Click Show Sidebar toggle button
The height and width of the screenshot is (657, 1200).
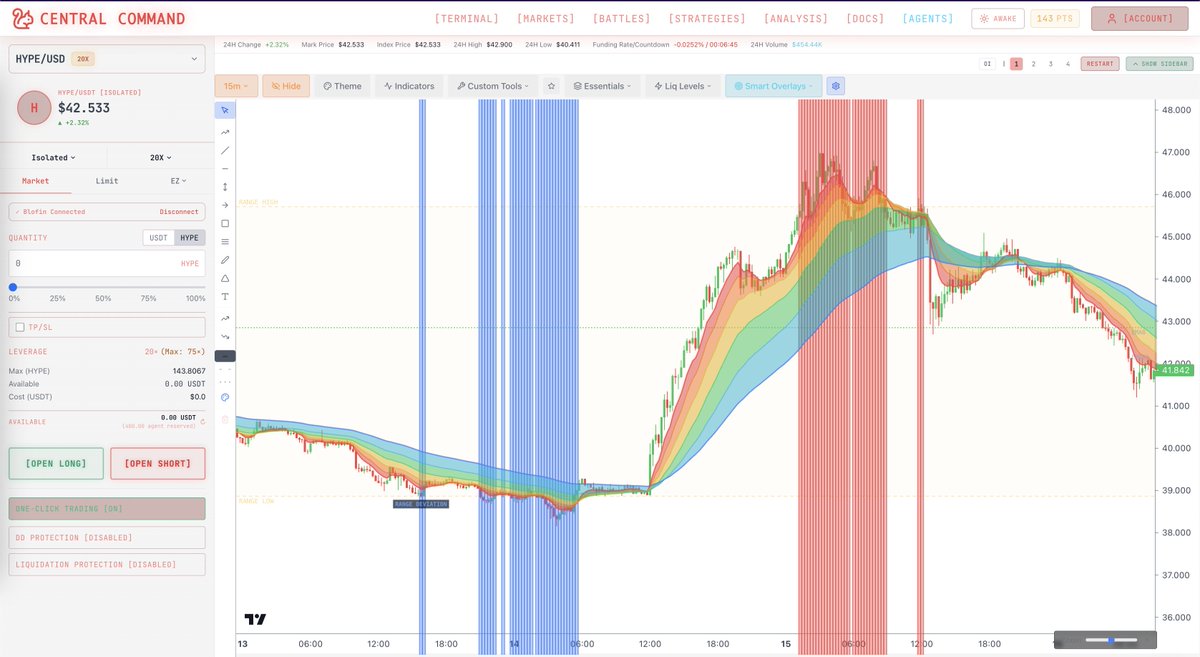click(1159, 63)
